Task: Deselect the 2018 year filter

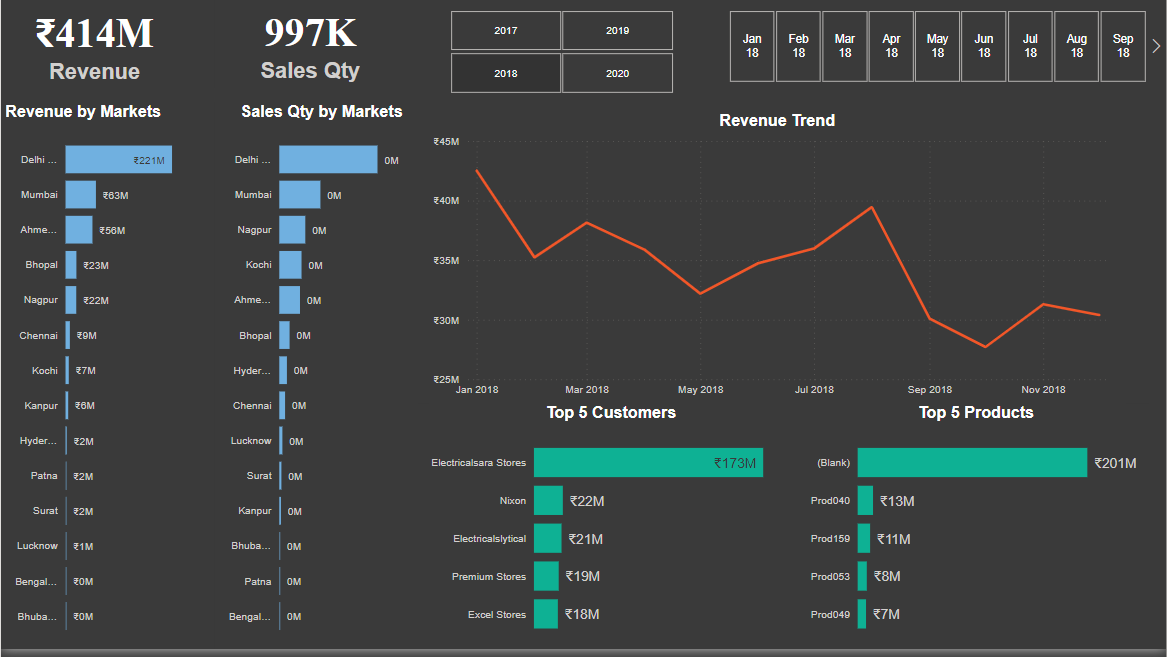Action: coord(505,72)
